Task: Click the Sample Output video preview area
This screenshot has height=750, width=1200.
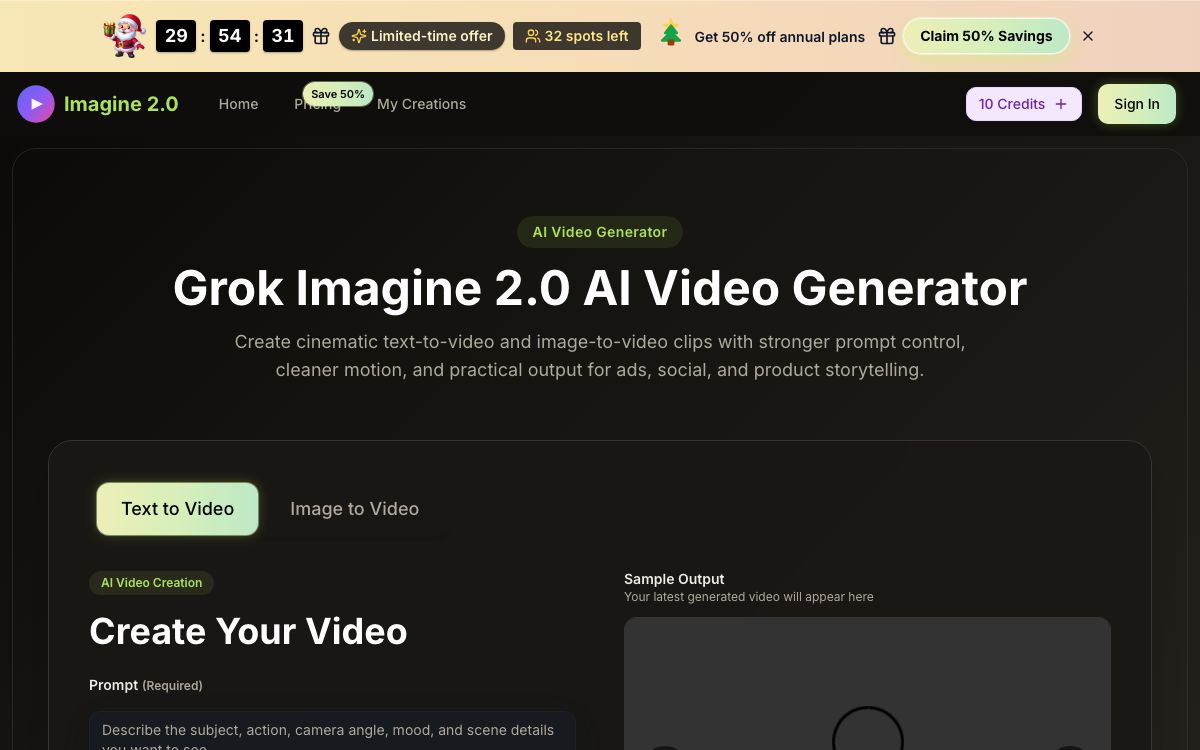Action: point(867,683)
